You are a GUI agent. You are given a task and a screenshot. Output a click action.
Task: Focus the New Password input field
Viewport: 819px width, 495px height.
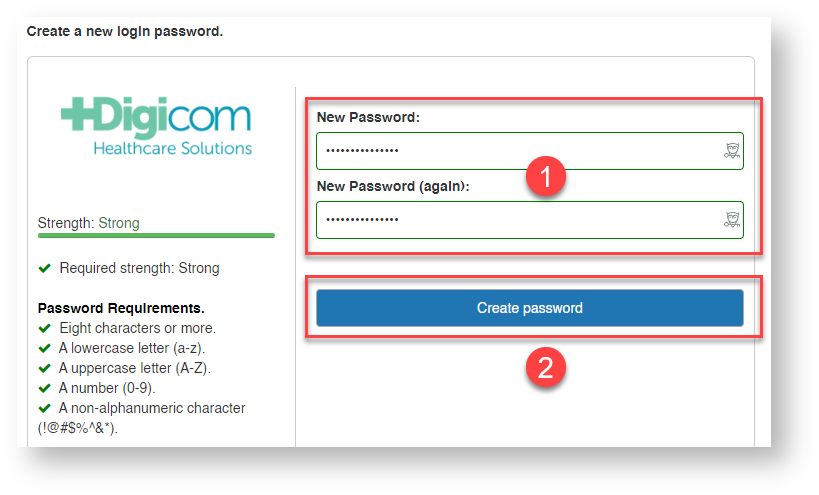[x=530, y=151]
